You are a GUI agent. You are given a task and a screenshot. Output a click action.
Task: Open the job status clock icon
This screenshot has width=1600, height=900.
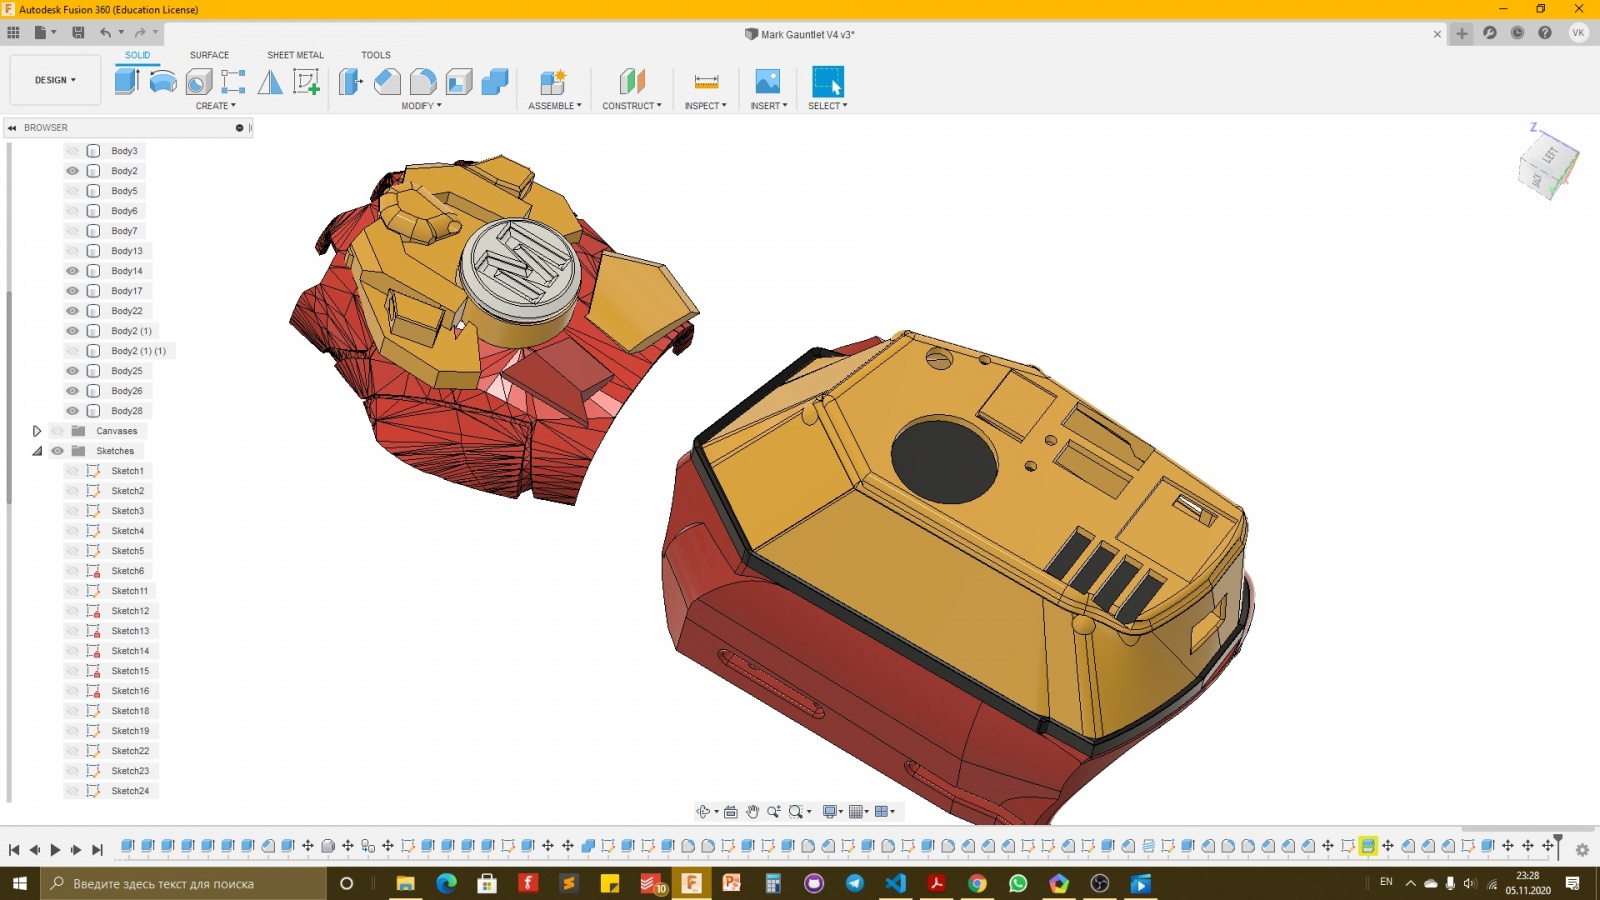[x=1517, y=33]
